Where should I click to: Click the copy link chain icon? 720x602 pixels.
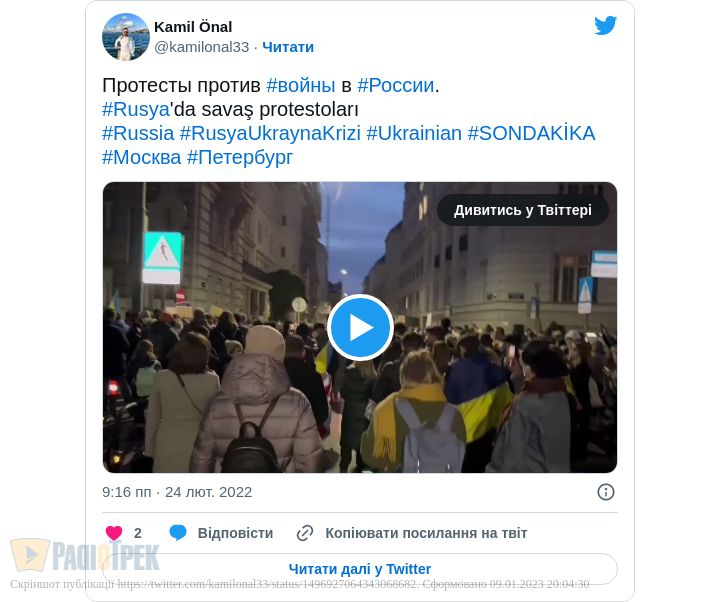coord(305,533)
